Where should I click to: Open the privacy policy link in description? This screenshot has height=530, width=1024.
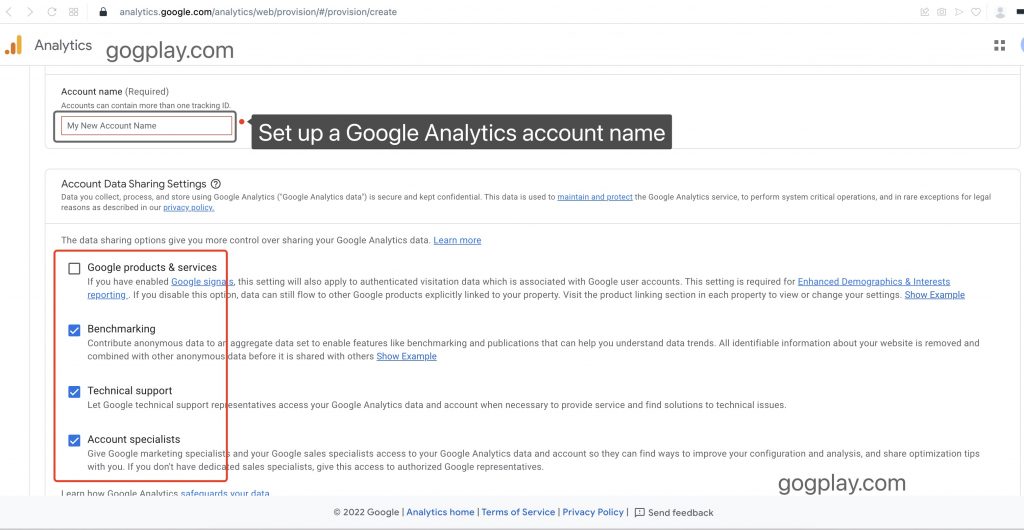189,208
